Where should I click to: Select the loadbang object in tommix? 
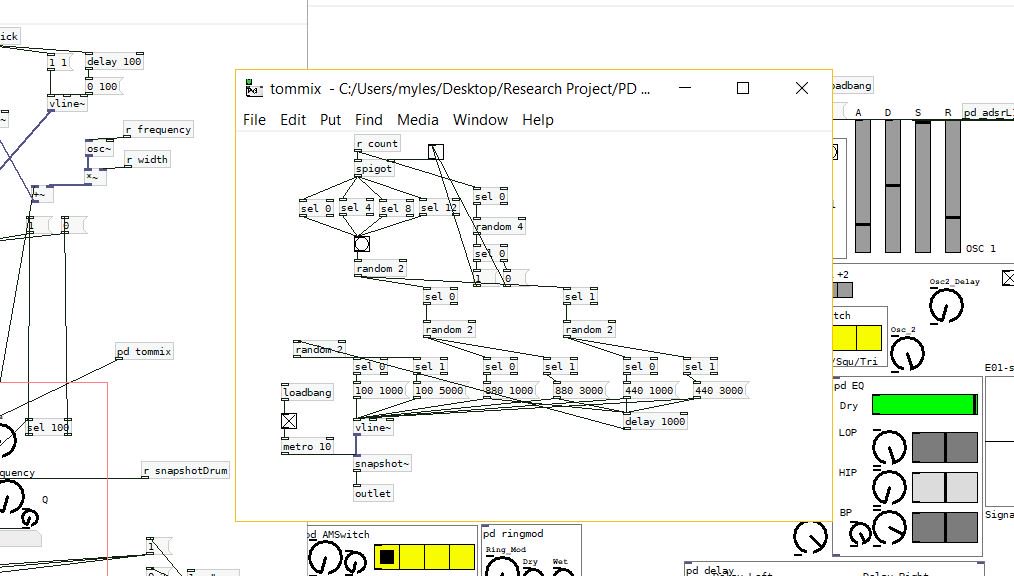point(307,392)
